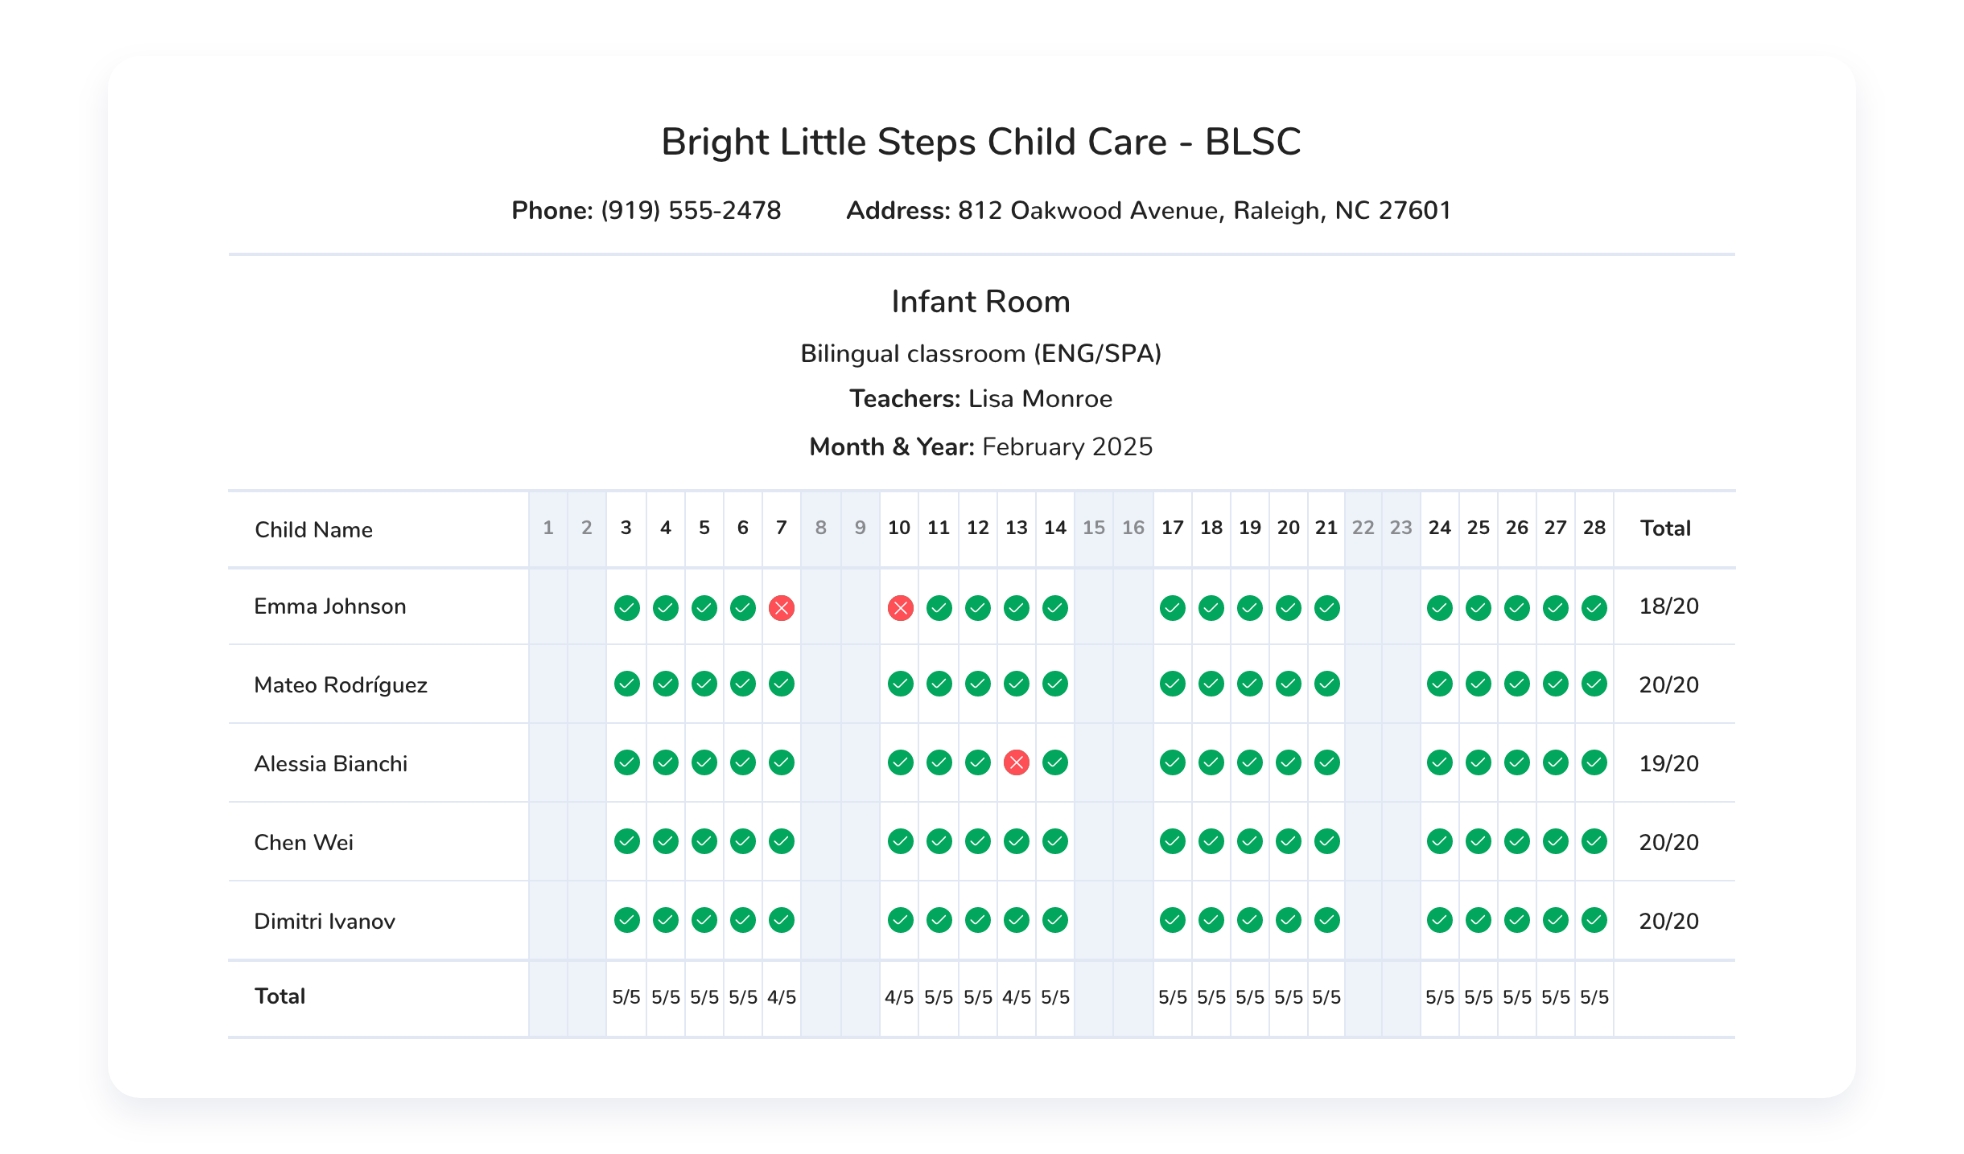Toggle Dimitri Ivanov's attendance on day 11
The height and width of the screenshot is (1154, 1964).
point(938,920)
